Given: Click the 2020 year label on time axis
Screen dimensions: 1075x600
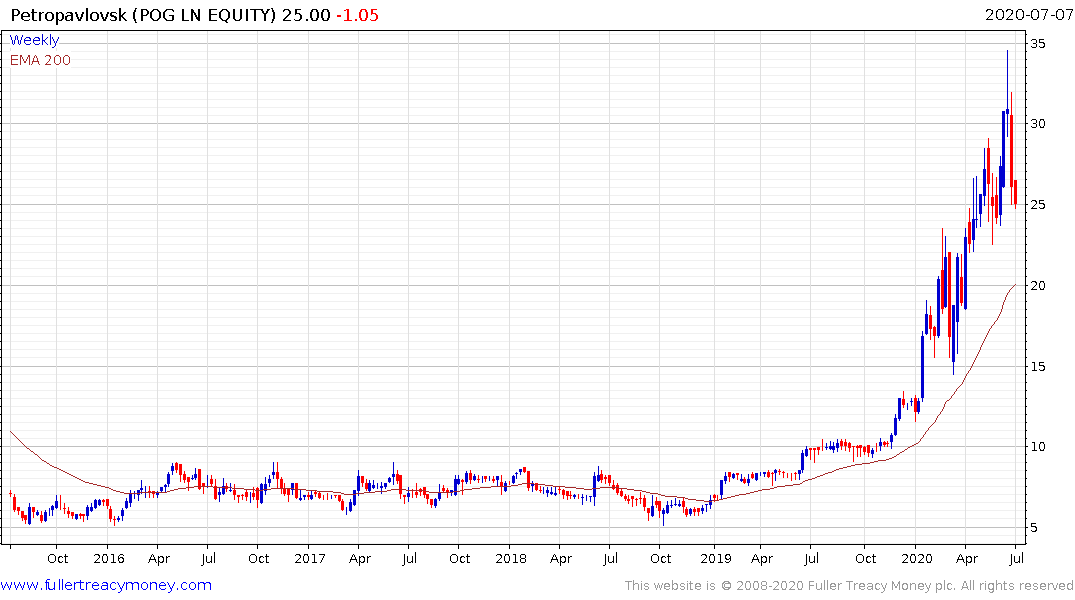Looking at the screenshot, I should [x=917, y=559].
